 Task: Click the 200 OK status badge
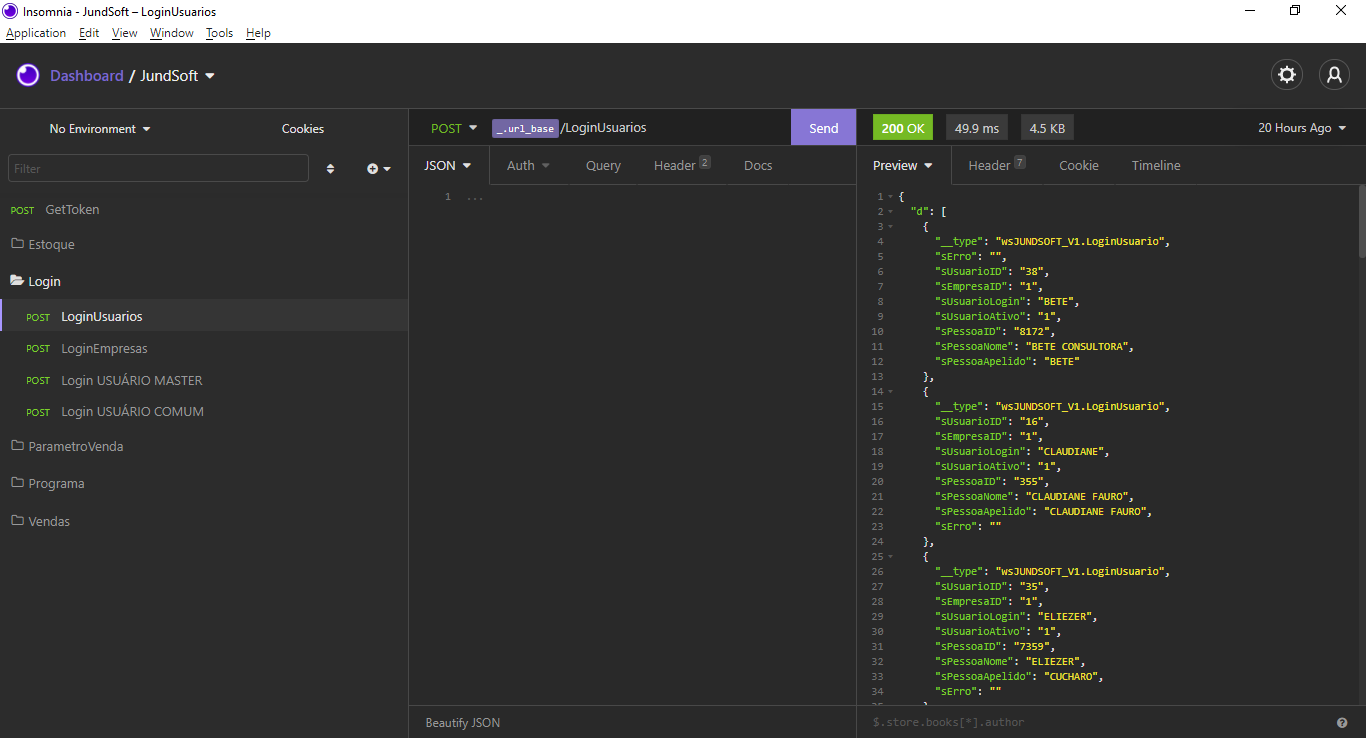coord(903,128)
